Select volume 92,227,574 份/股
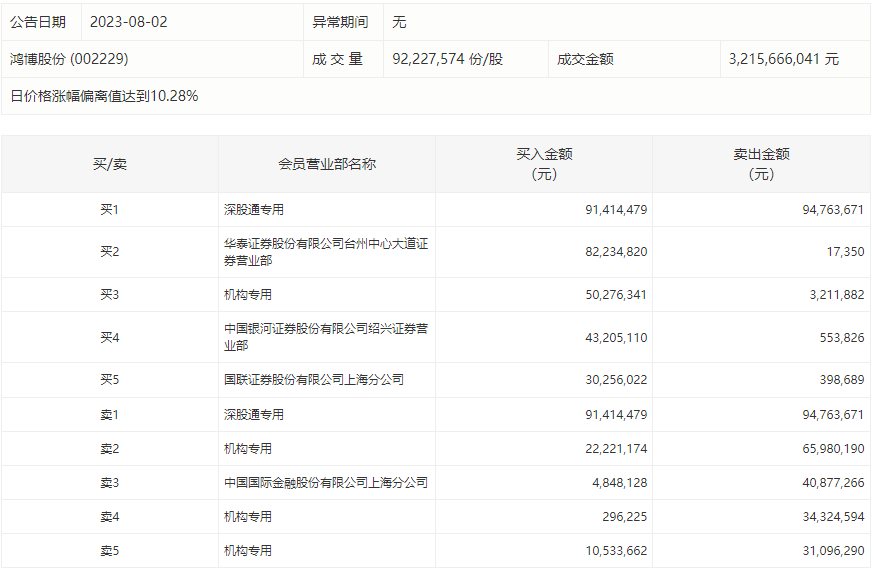Viewport: 874px width, 568px height. point(448,59)
